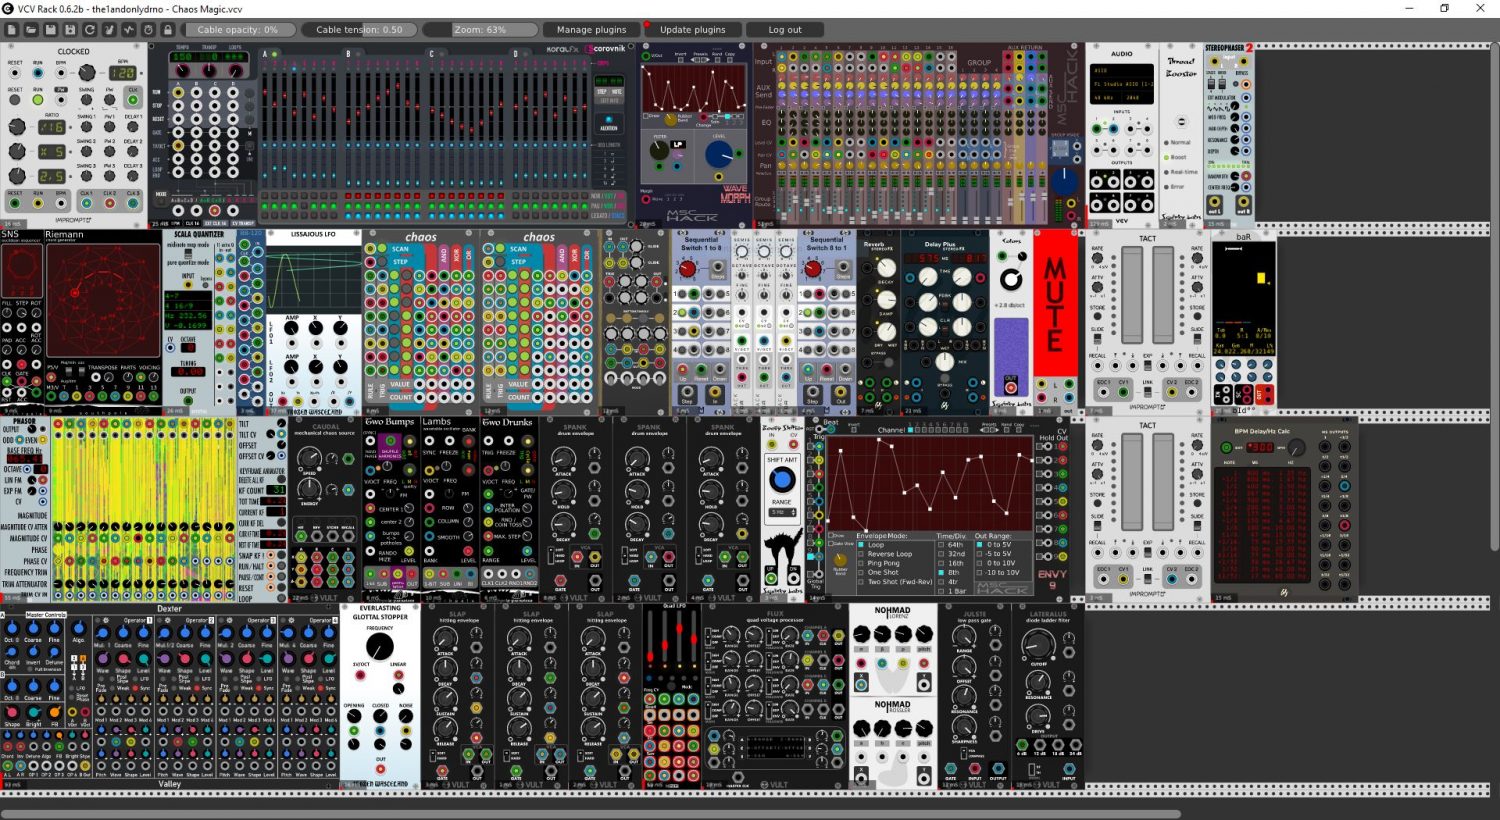The image size is (1500, 820).
Task: Disconnect all cables using the toolbar icon
Action: [x=109, y=30]
